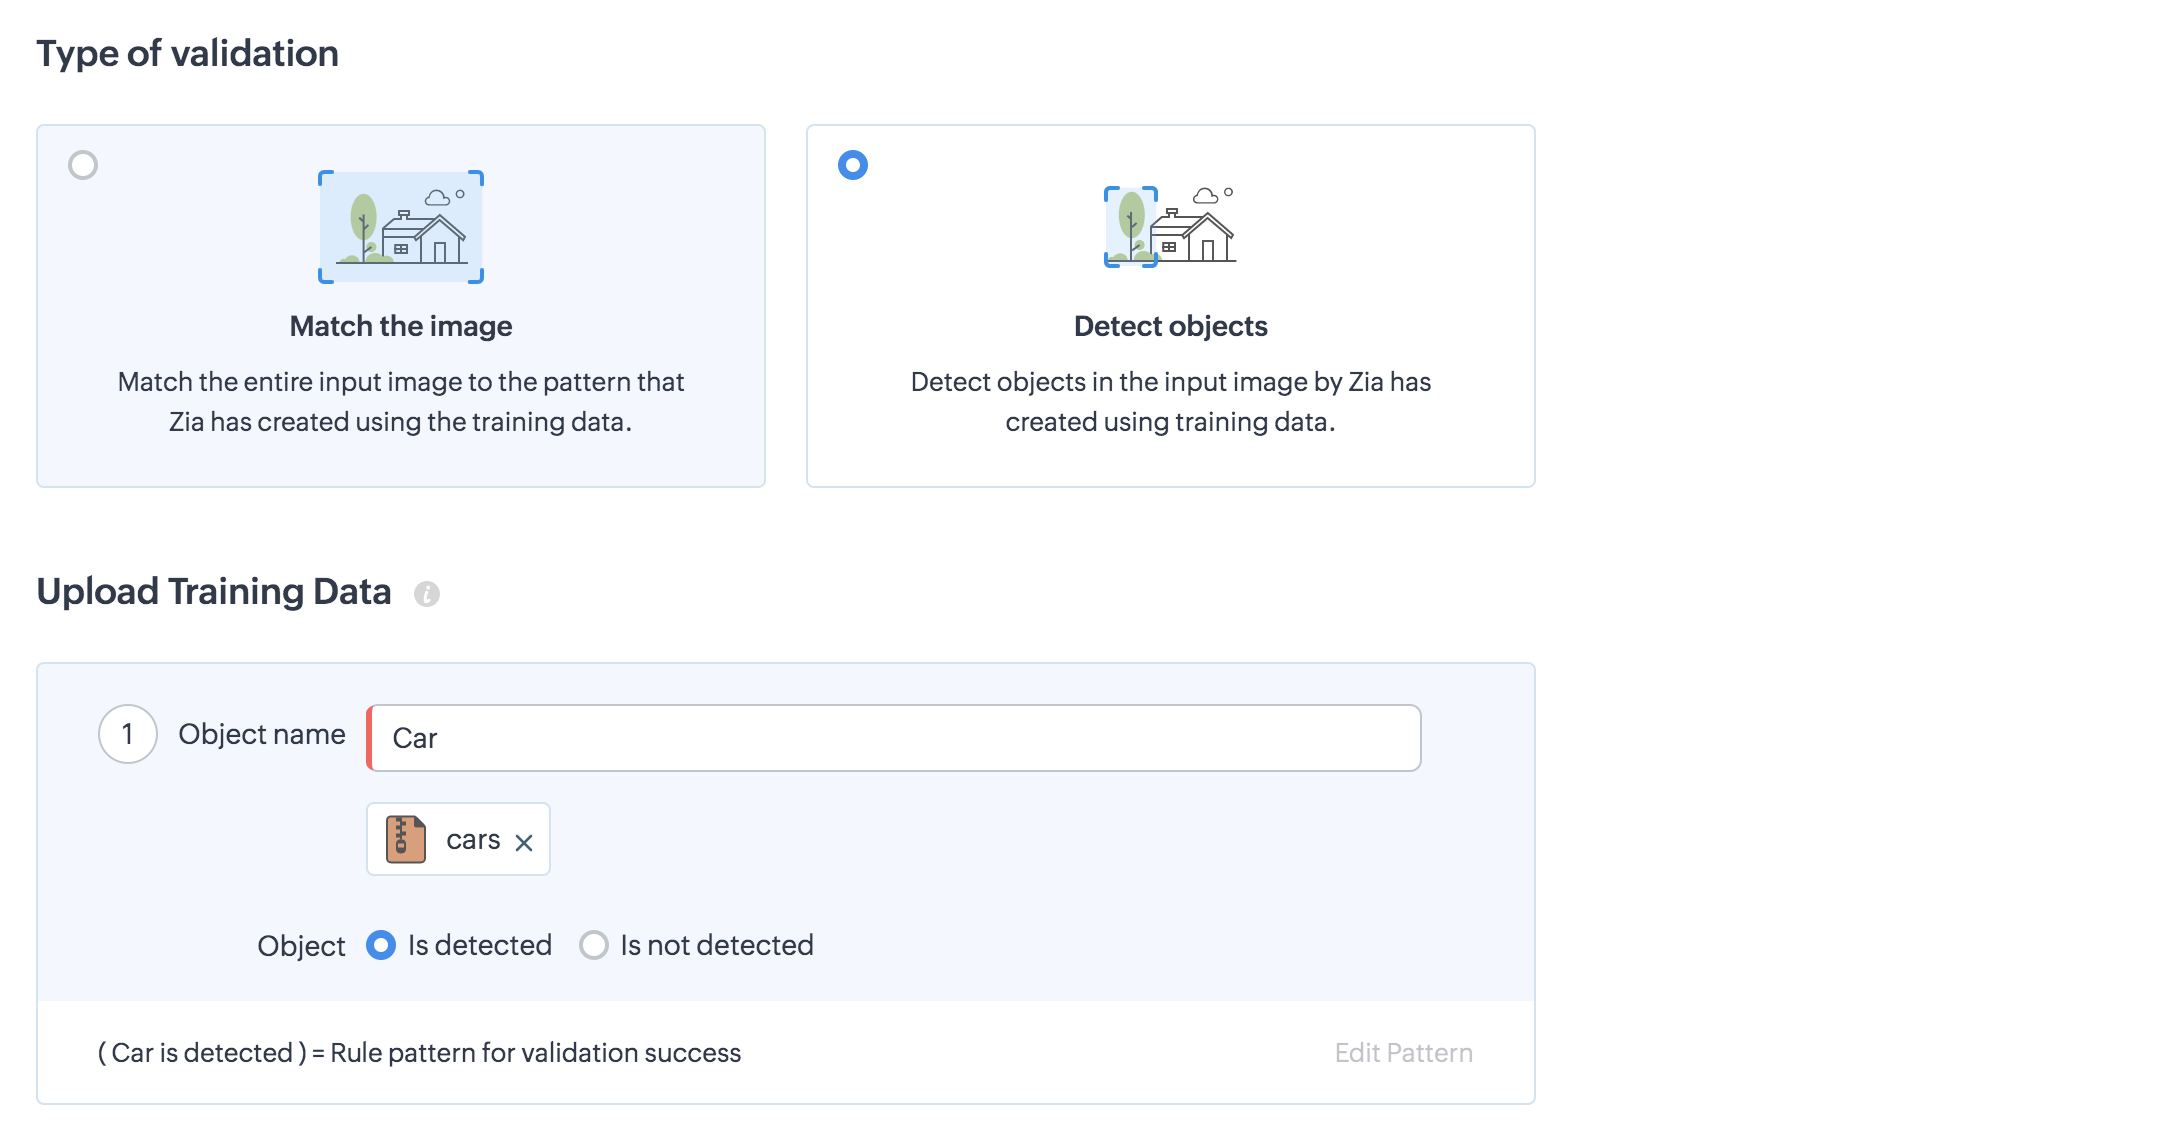This screenshot has width=2162, height=1140.
Task: Click the Detect objects card description text
Action: (1170, 402)
